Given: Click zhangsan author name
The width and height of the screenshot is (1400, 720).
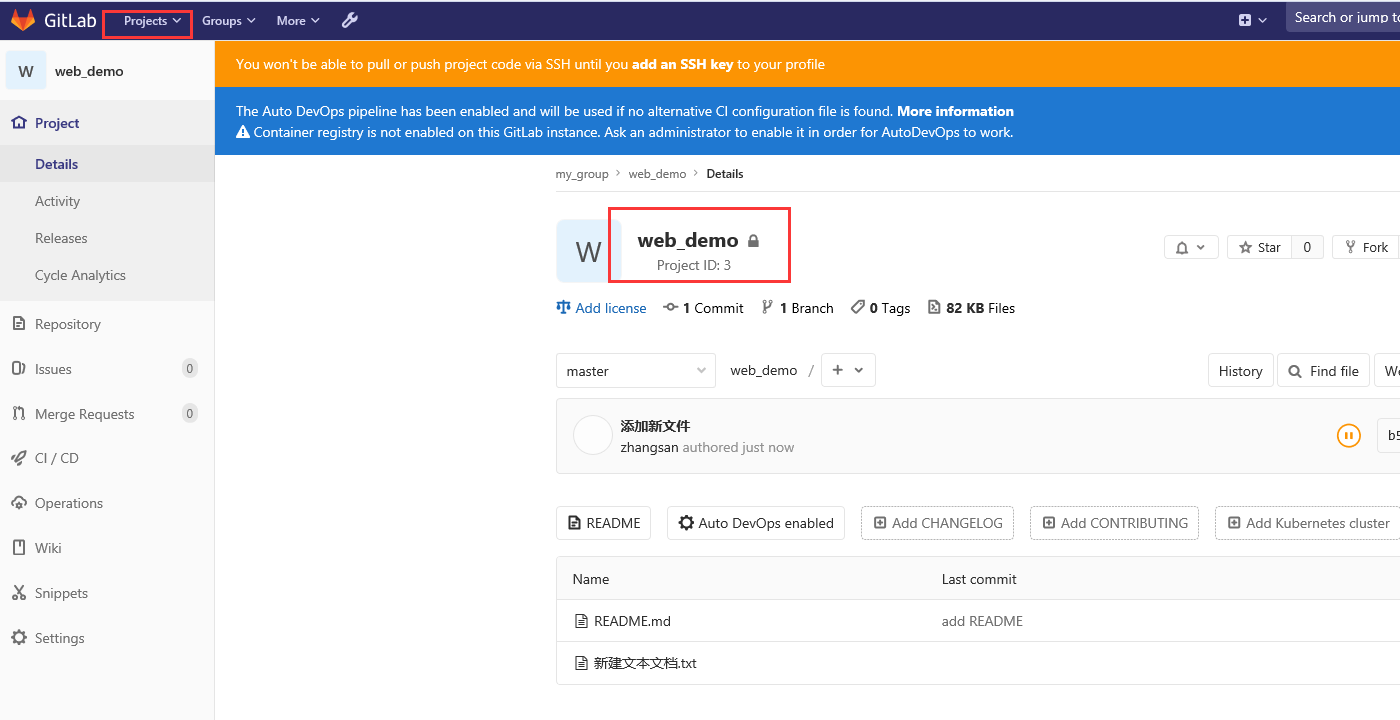Looking at the screenshot, I should click(649, 448).
